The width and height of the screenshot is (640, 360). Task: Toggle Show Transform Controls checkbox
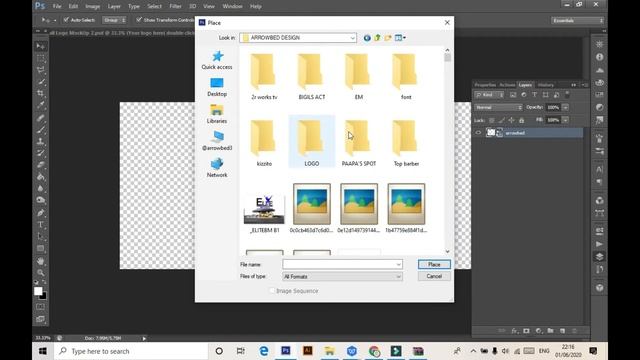click(139, 20)
